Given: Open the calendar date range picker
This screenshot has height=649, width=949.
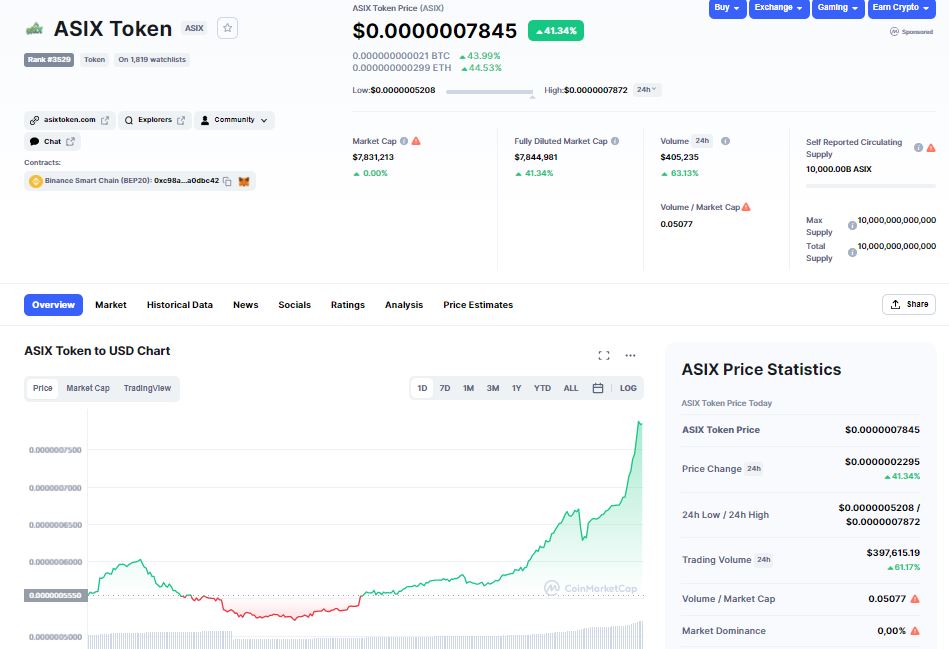Looking at the screenshot, I should pyautogui.click(x=598, y=388).
